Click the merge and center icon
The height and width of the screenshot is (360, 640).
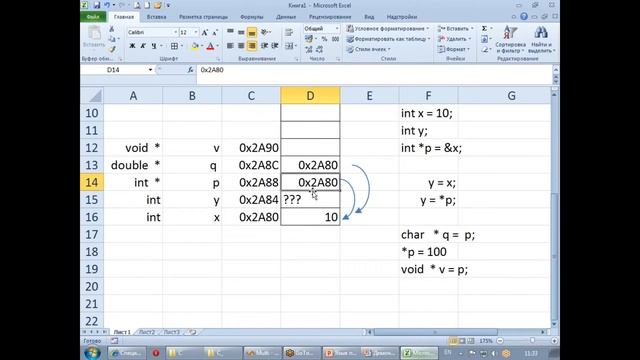[289, 46]
